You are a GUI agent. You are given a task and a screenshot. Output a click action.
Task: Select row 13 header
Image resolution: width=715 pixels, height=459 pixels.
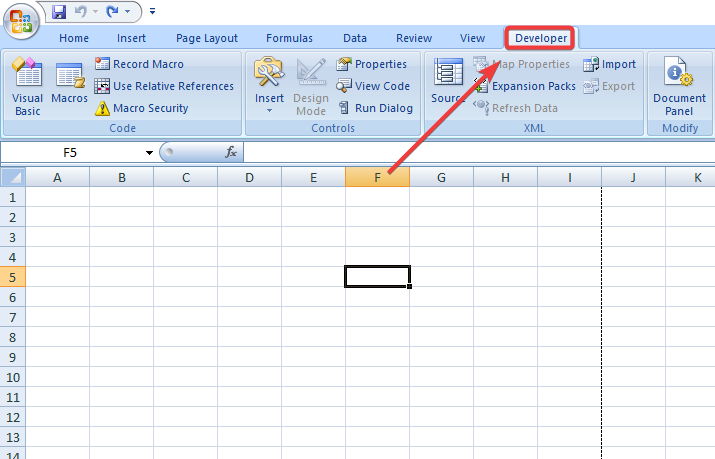tap(13, 437)
